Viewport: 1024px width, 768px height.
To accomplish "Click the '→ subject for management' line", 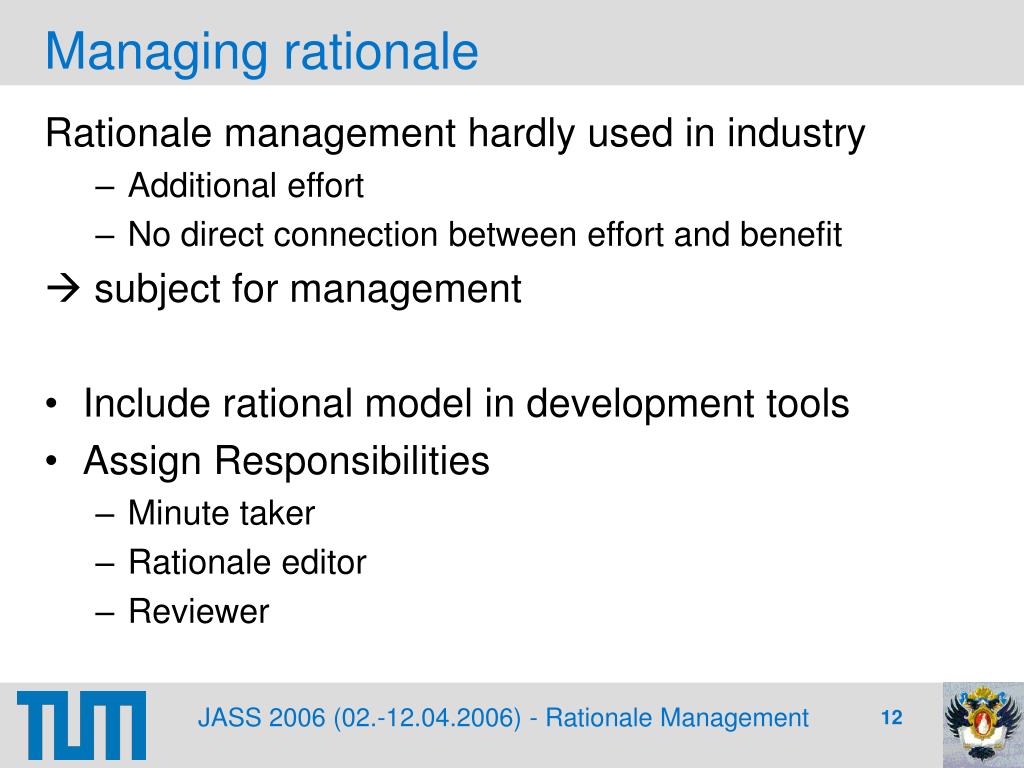I will pyautogui.click(x=284, y=289).
